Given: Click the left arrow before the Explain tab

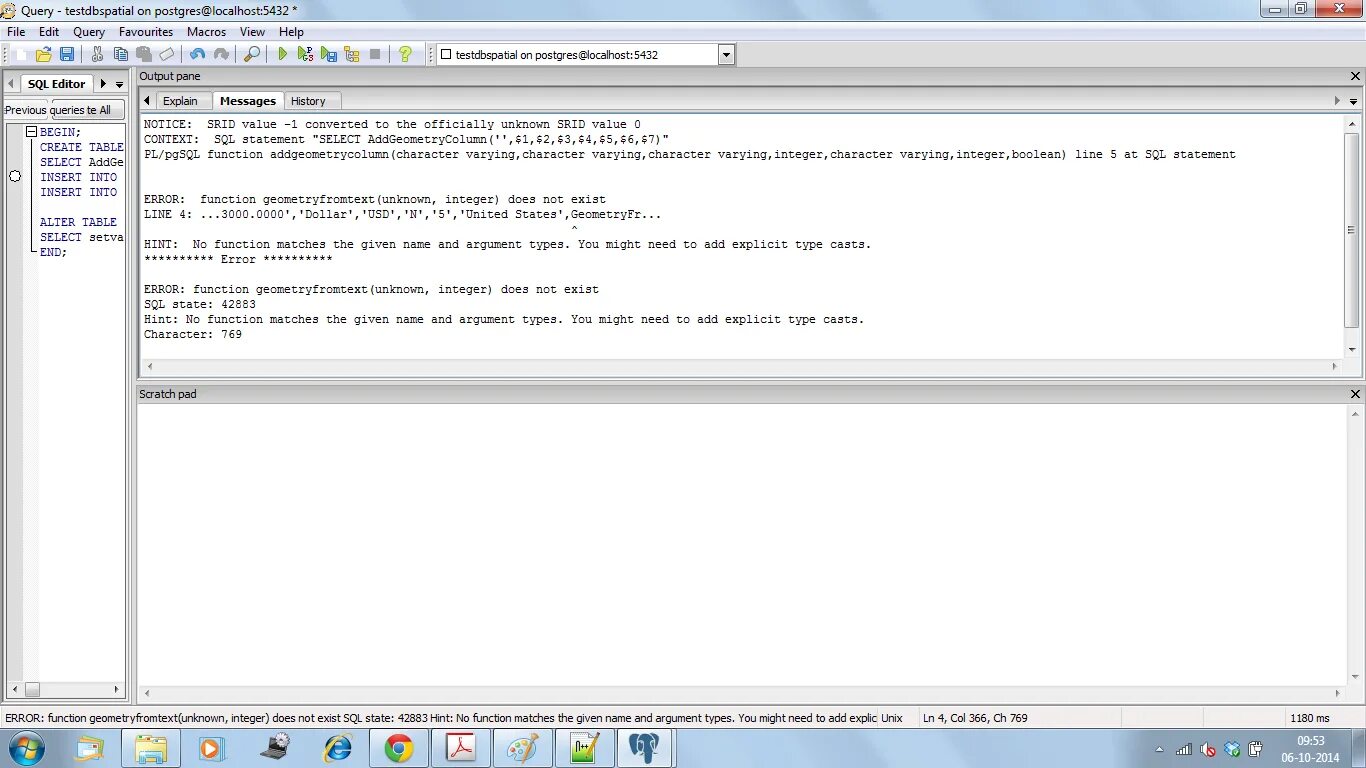Looking at the screenshot, I should (x=147, y=101).
